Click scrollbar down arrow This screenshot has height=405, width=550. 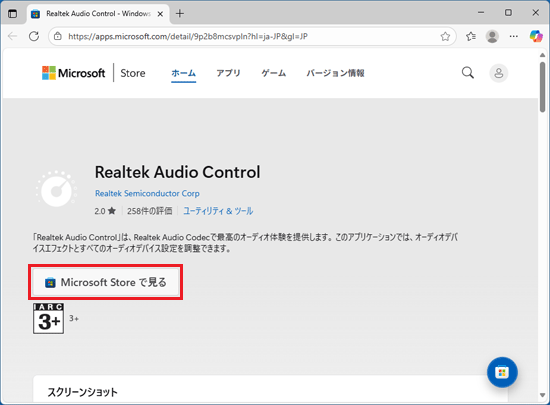pos(542,396)
